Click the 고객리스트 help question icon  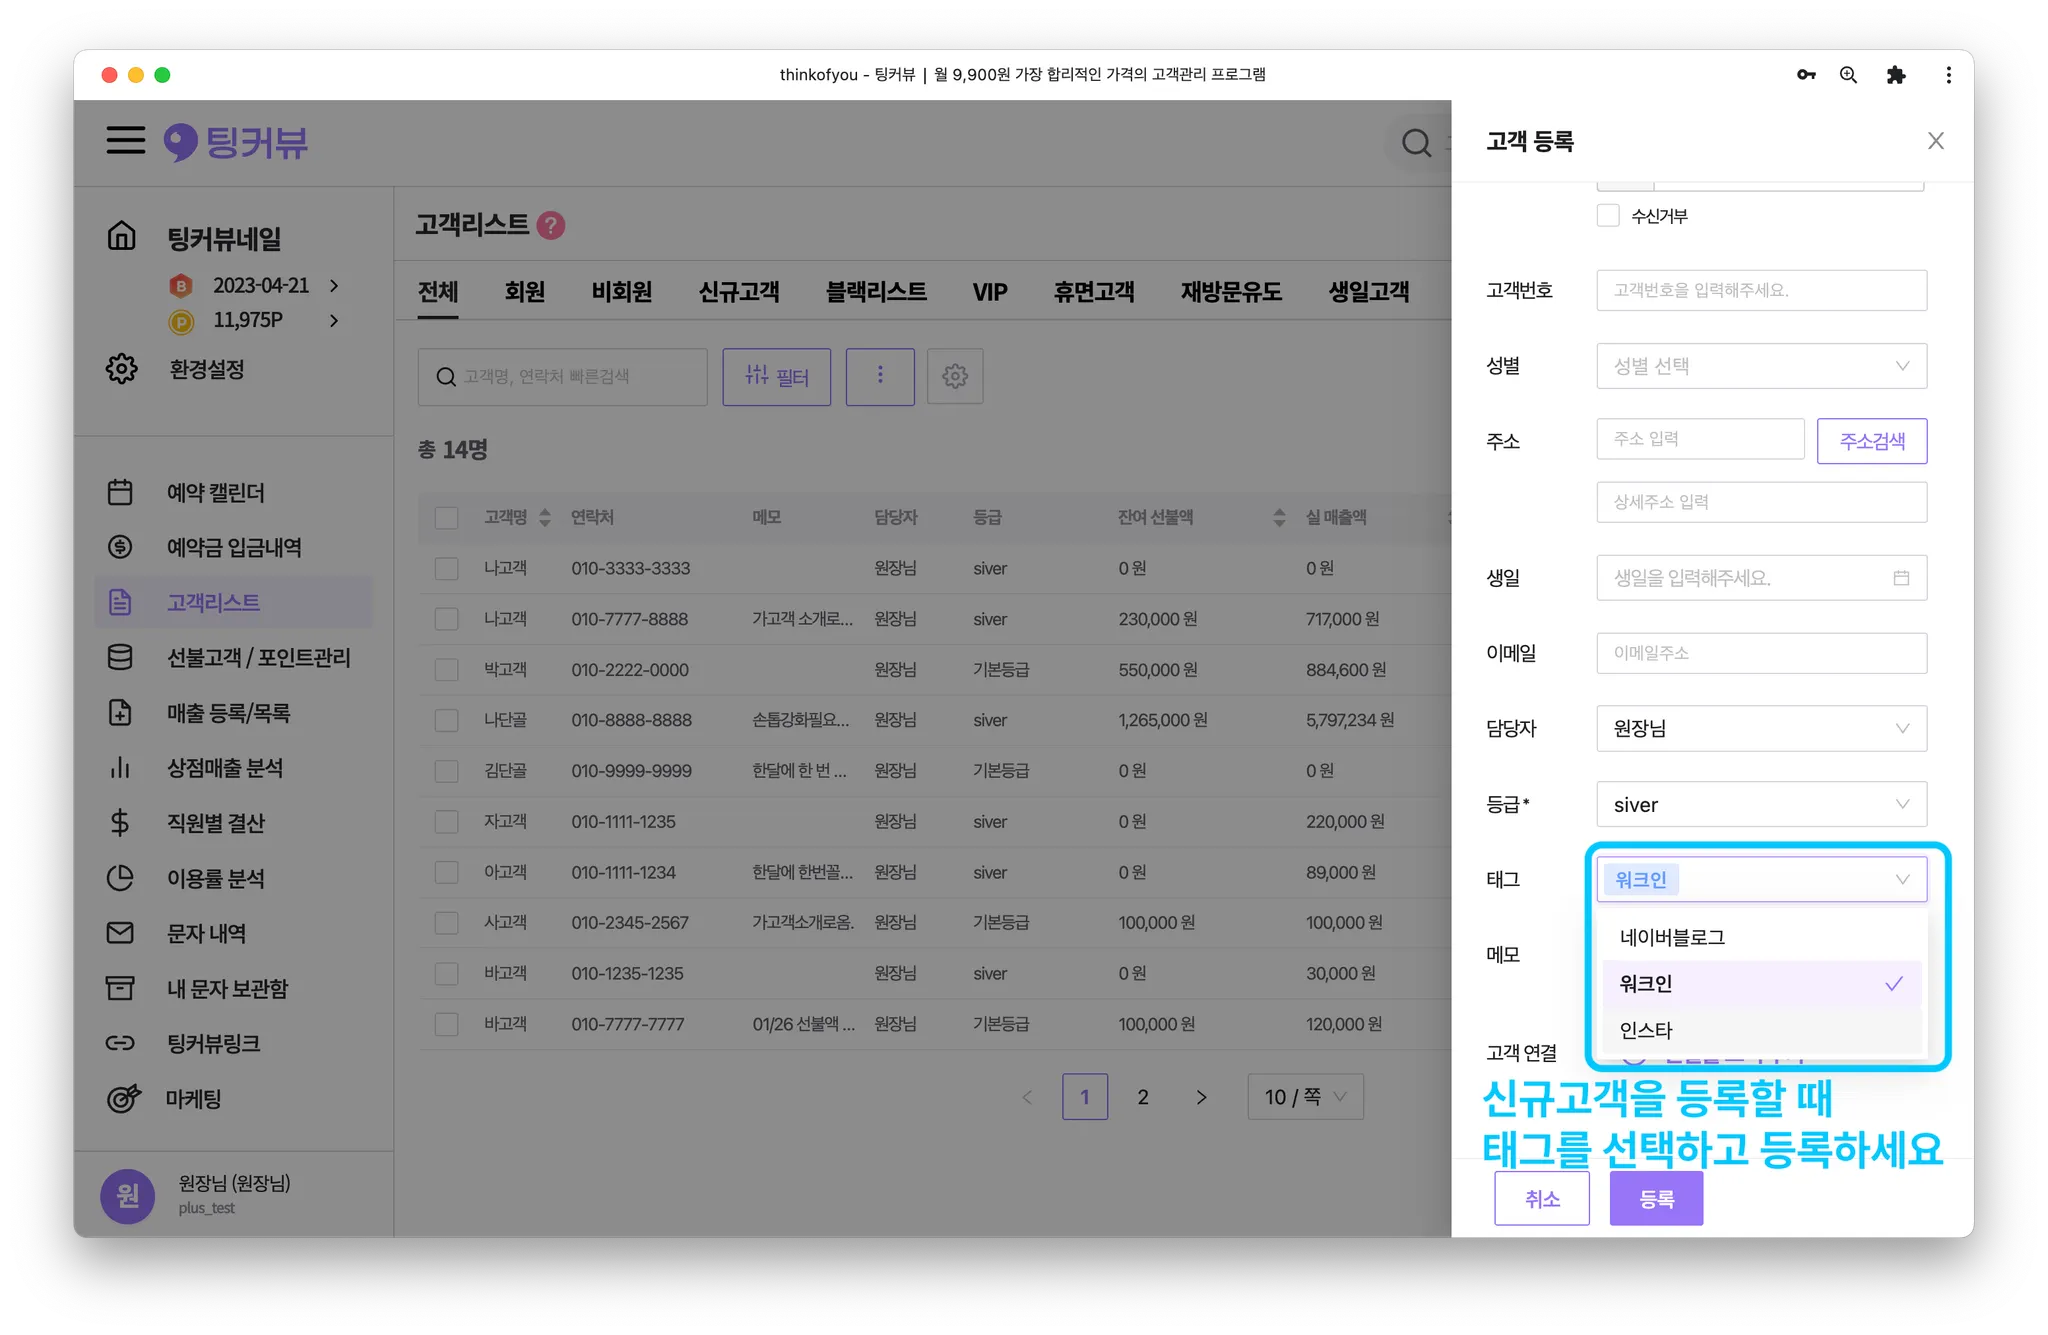(x=551, y=225)
